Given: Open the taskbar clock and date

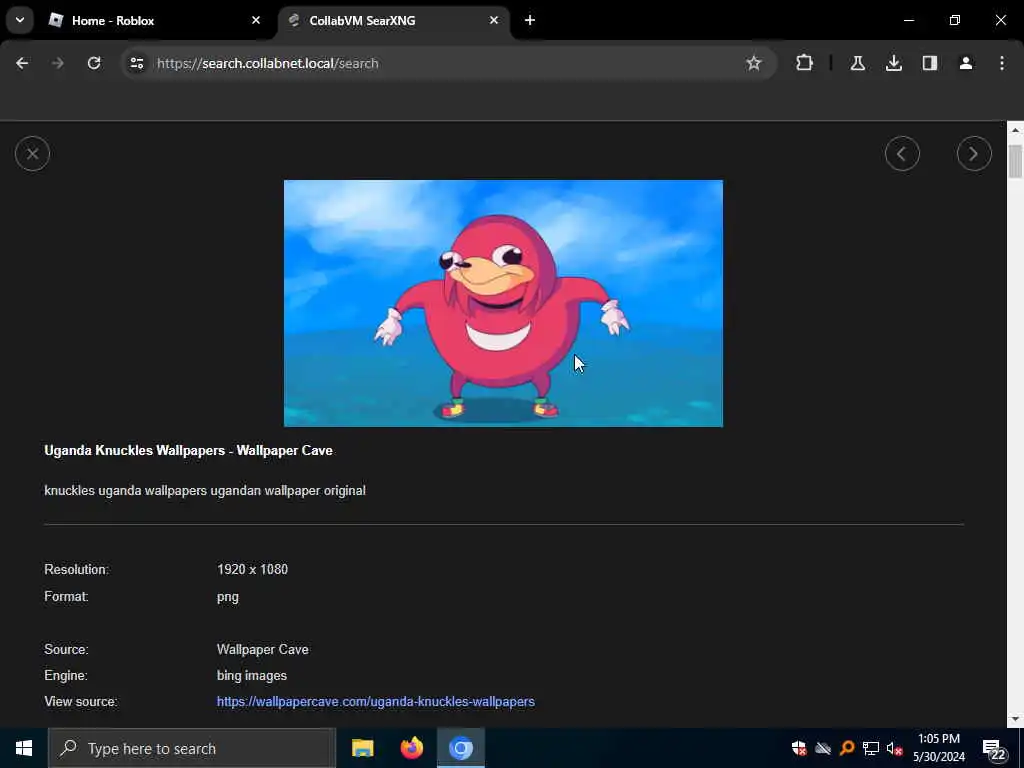Looking at the screenshot, I should pyautogui.click(x=938, y=748).
